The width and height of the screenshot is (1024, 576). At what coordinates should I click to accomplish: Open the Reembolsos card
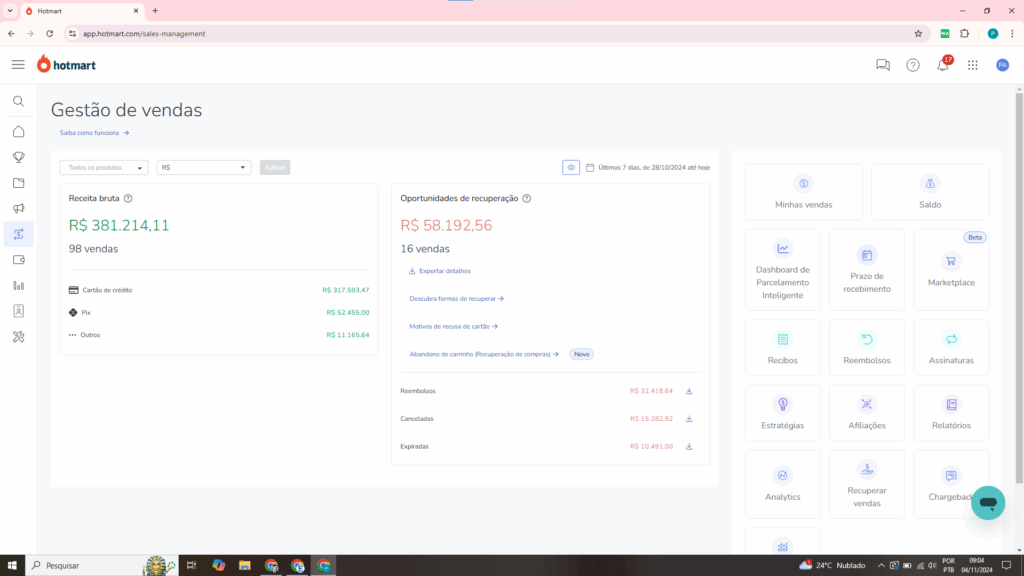(x=867, y=347)
